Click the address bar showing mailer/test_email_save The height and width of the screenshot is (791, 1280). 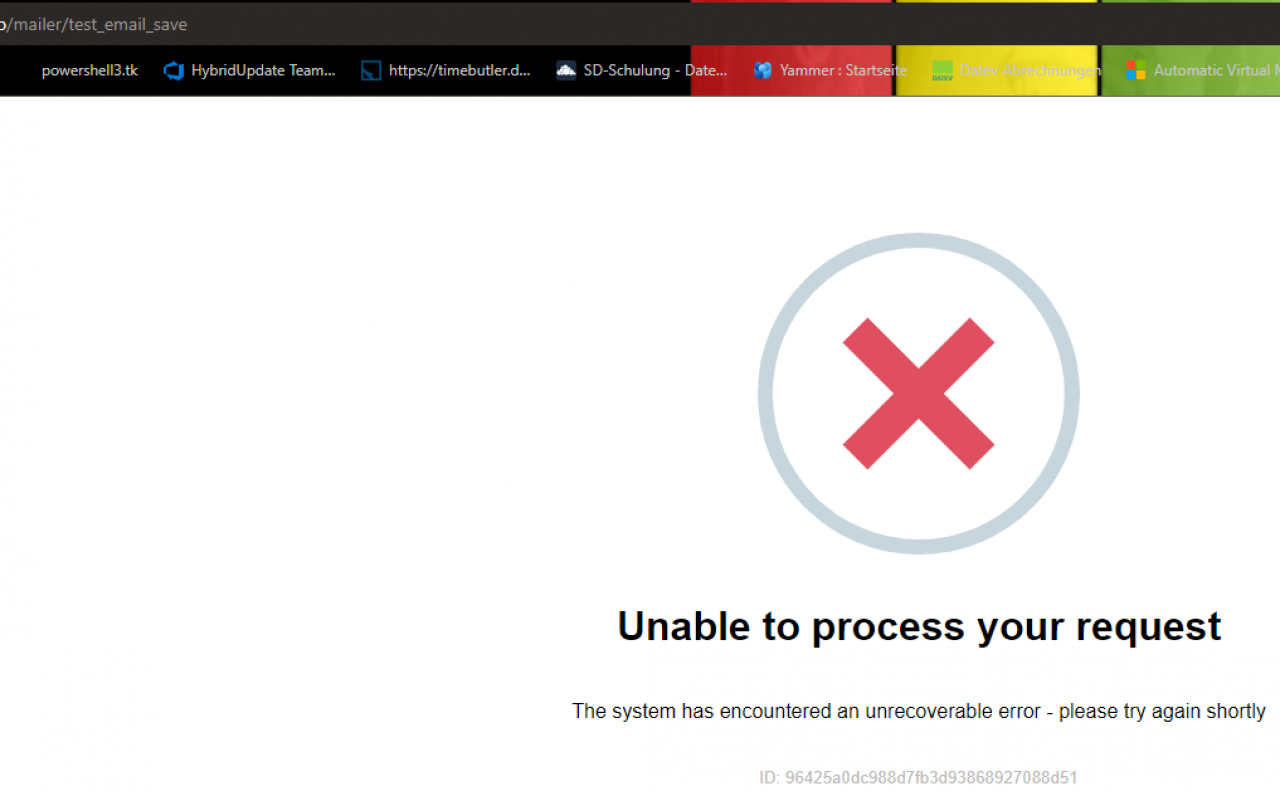(x=640, y=24)
